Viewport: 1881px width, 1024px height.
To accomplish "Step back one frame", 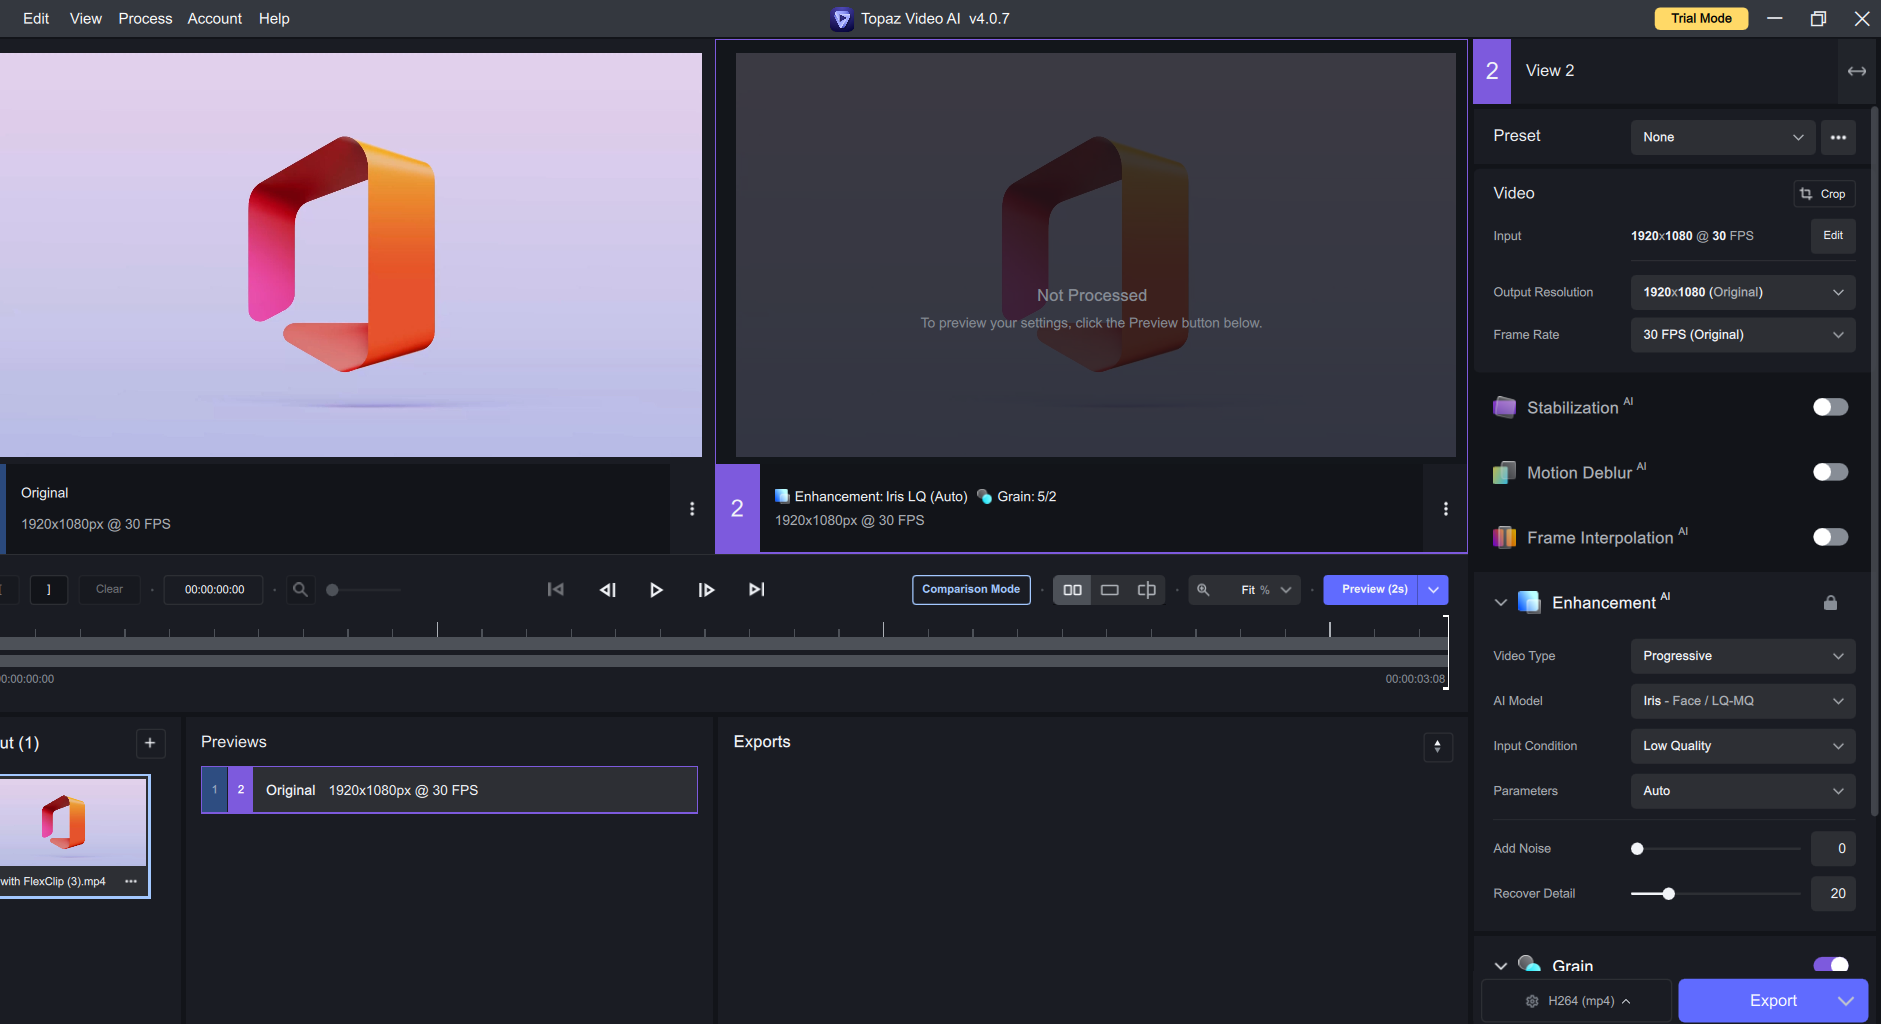I will point(607,590).
